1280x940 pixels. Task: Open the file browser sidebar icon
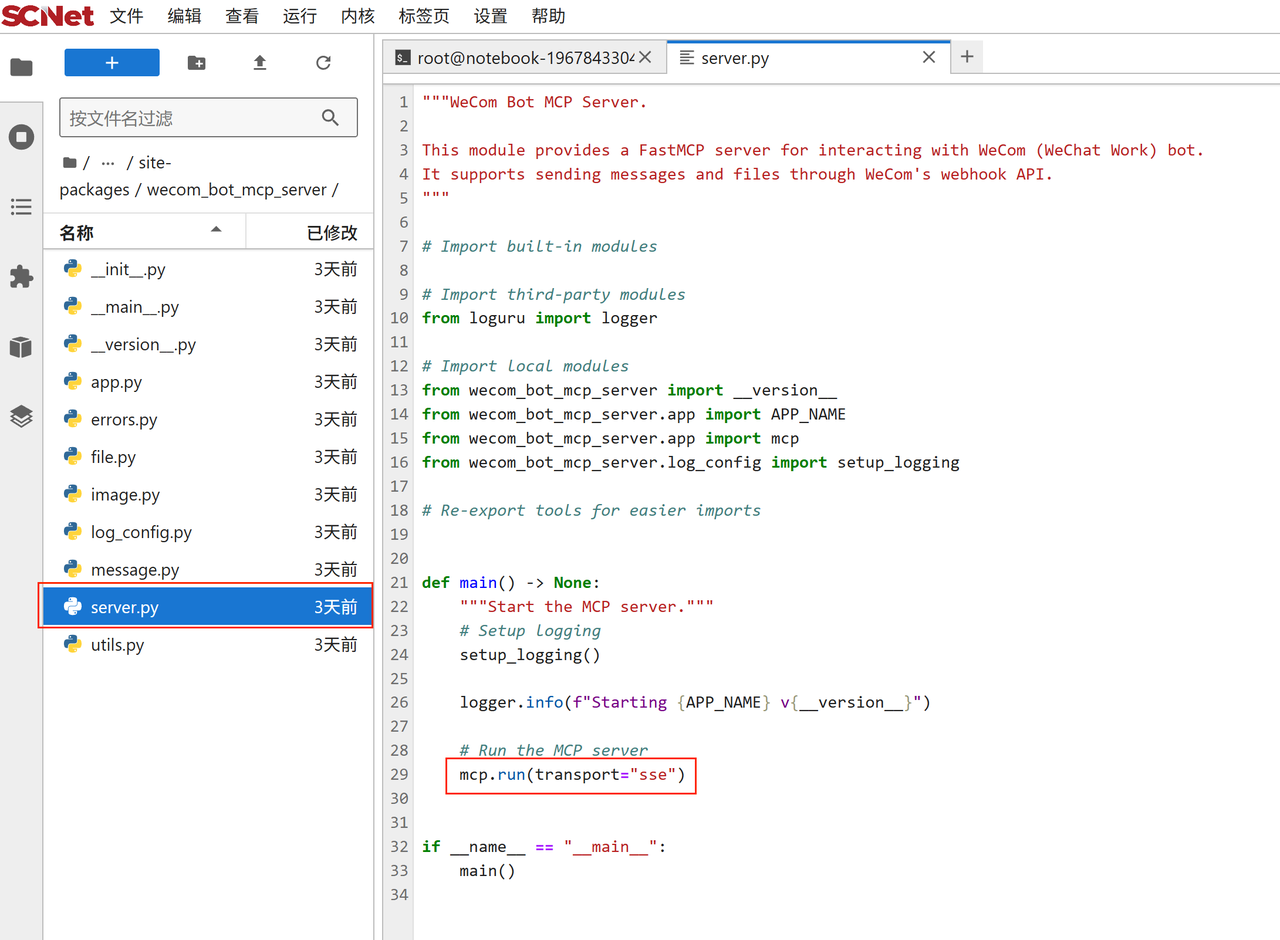21,67
